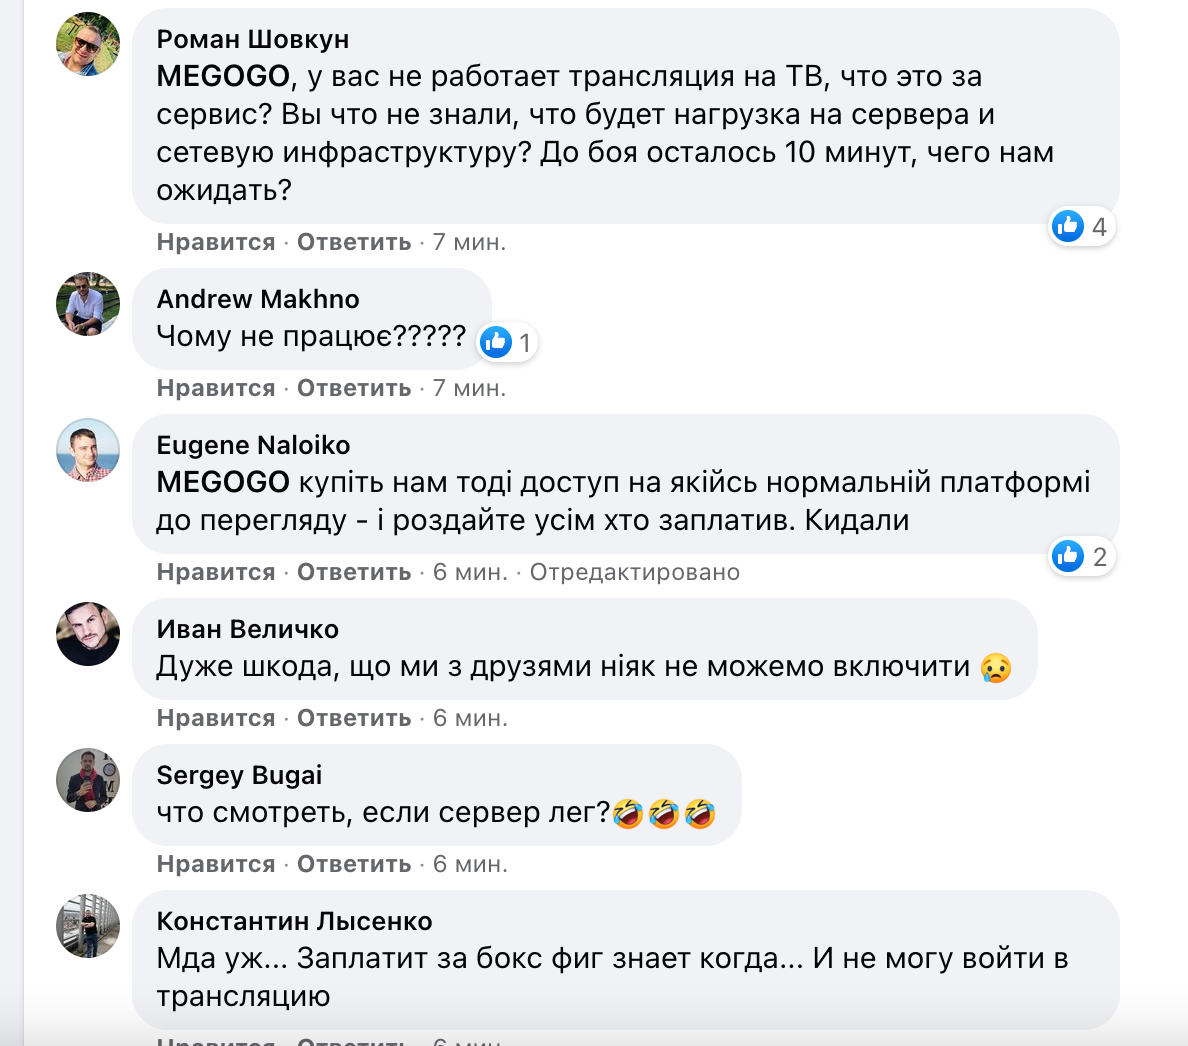Open Иван Величко's profile picture

[87, 632]
